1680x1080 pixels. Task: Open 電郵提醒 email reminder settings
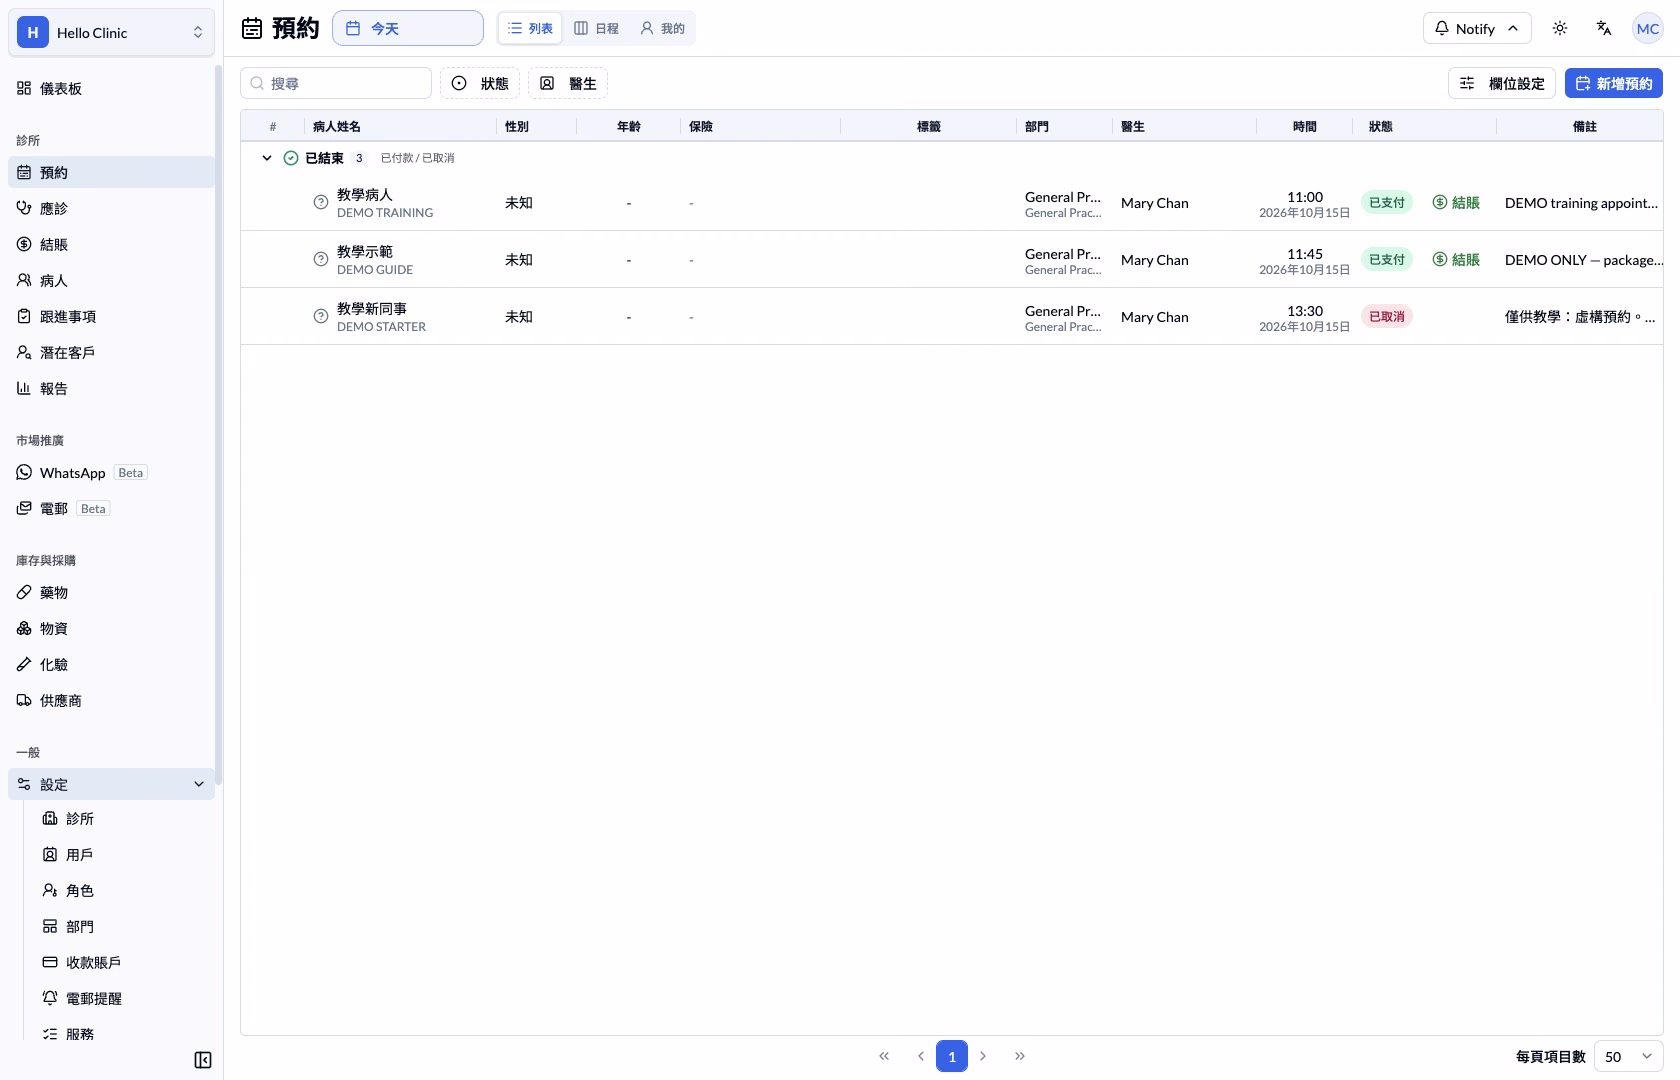pyautogui.click(x=125, y=998)
